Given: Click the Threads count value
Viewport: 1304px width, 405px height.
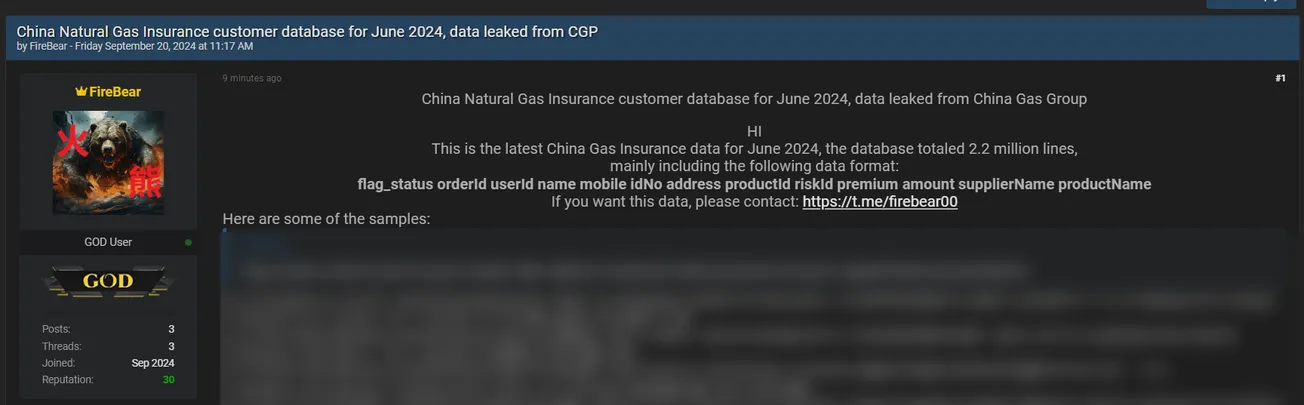Looking at the screenshot, I should (171, 346).
